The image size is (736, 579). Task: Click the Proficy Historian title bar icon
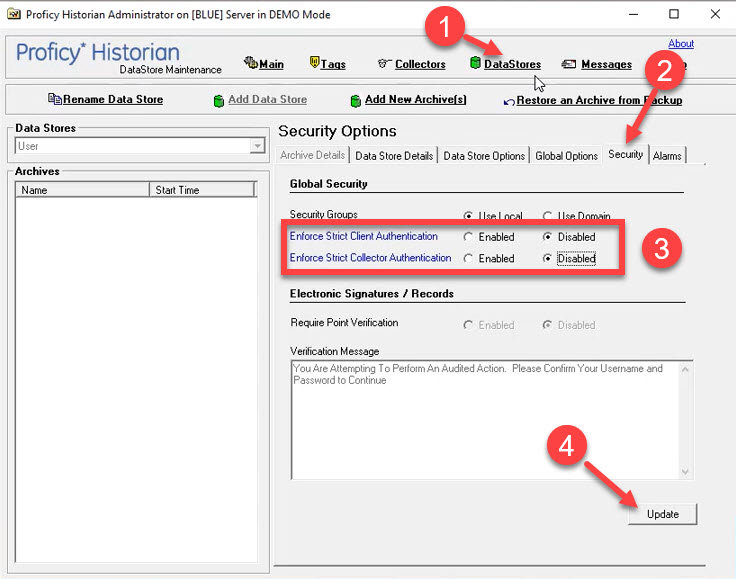14,14
